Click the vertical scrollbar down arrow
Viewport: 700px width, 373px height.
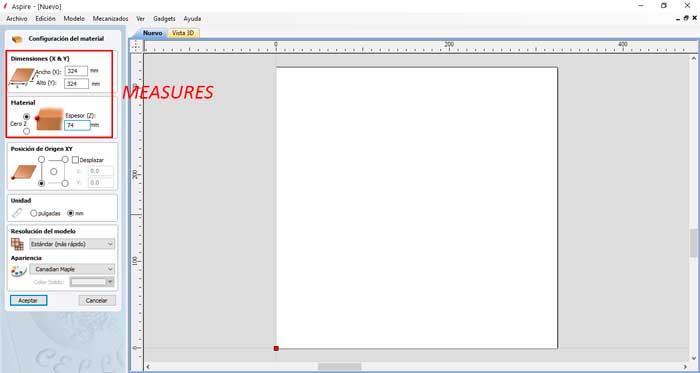[694, 358]
